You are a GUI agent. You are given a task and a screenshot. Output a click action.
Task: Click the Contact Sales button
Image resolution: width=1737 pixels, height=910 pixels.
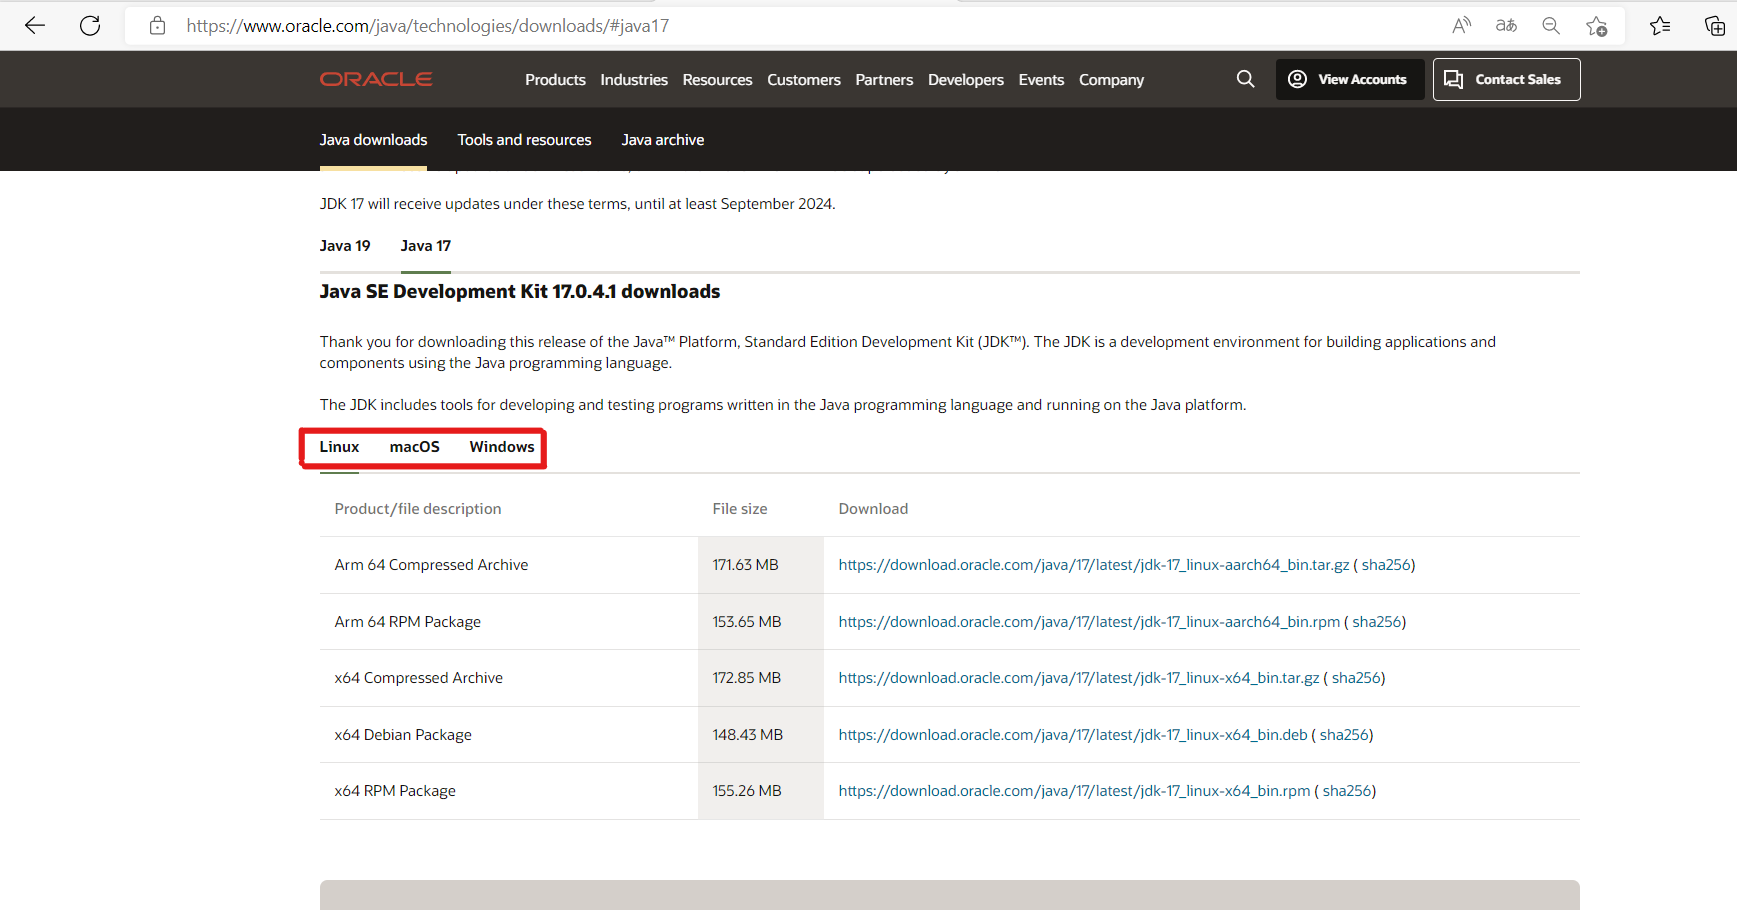1507,79
